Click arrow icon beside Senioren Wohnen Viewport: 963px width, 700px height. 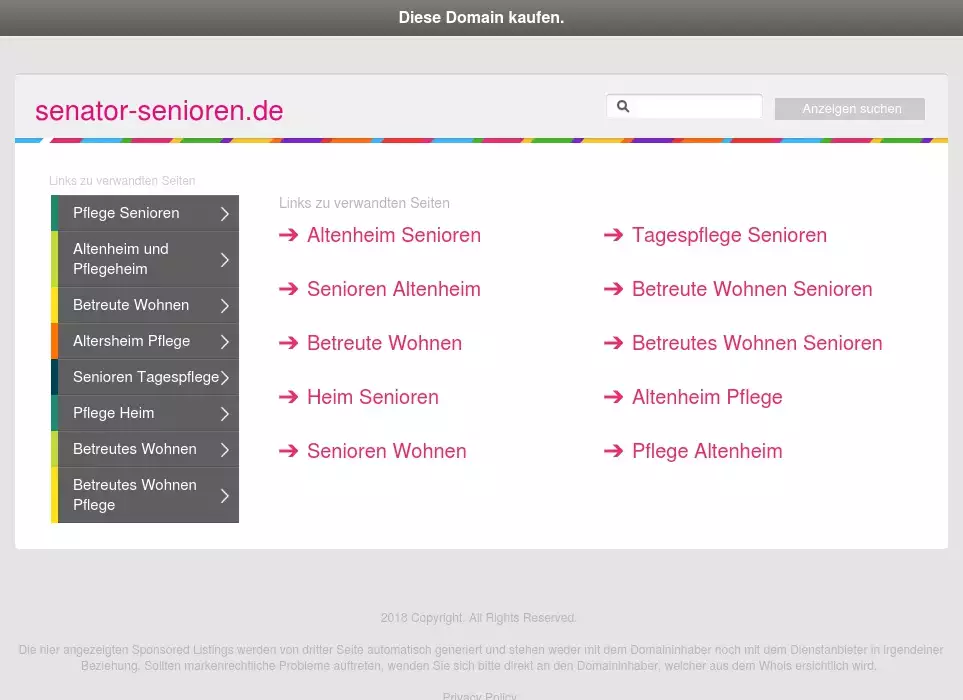coord(288,451)
